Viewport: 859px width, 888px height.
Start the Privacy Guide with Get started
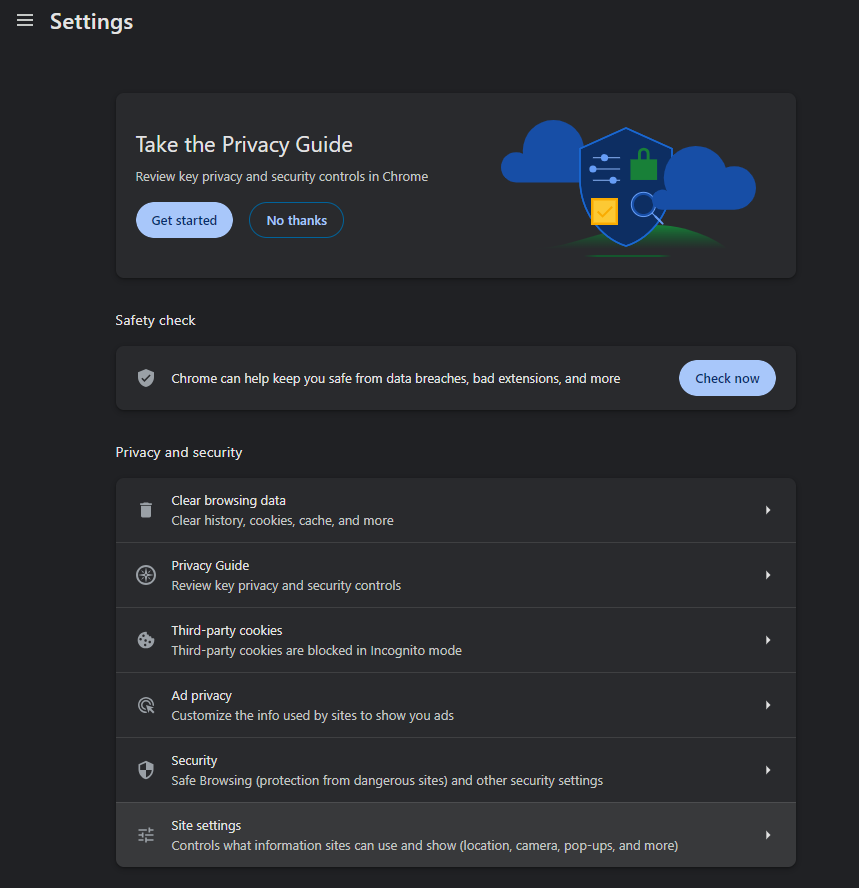(184, 220)
